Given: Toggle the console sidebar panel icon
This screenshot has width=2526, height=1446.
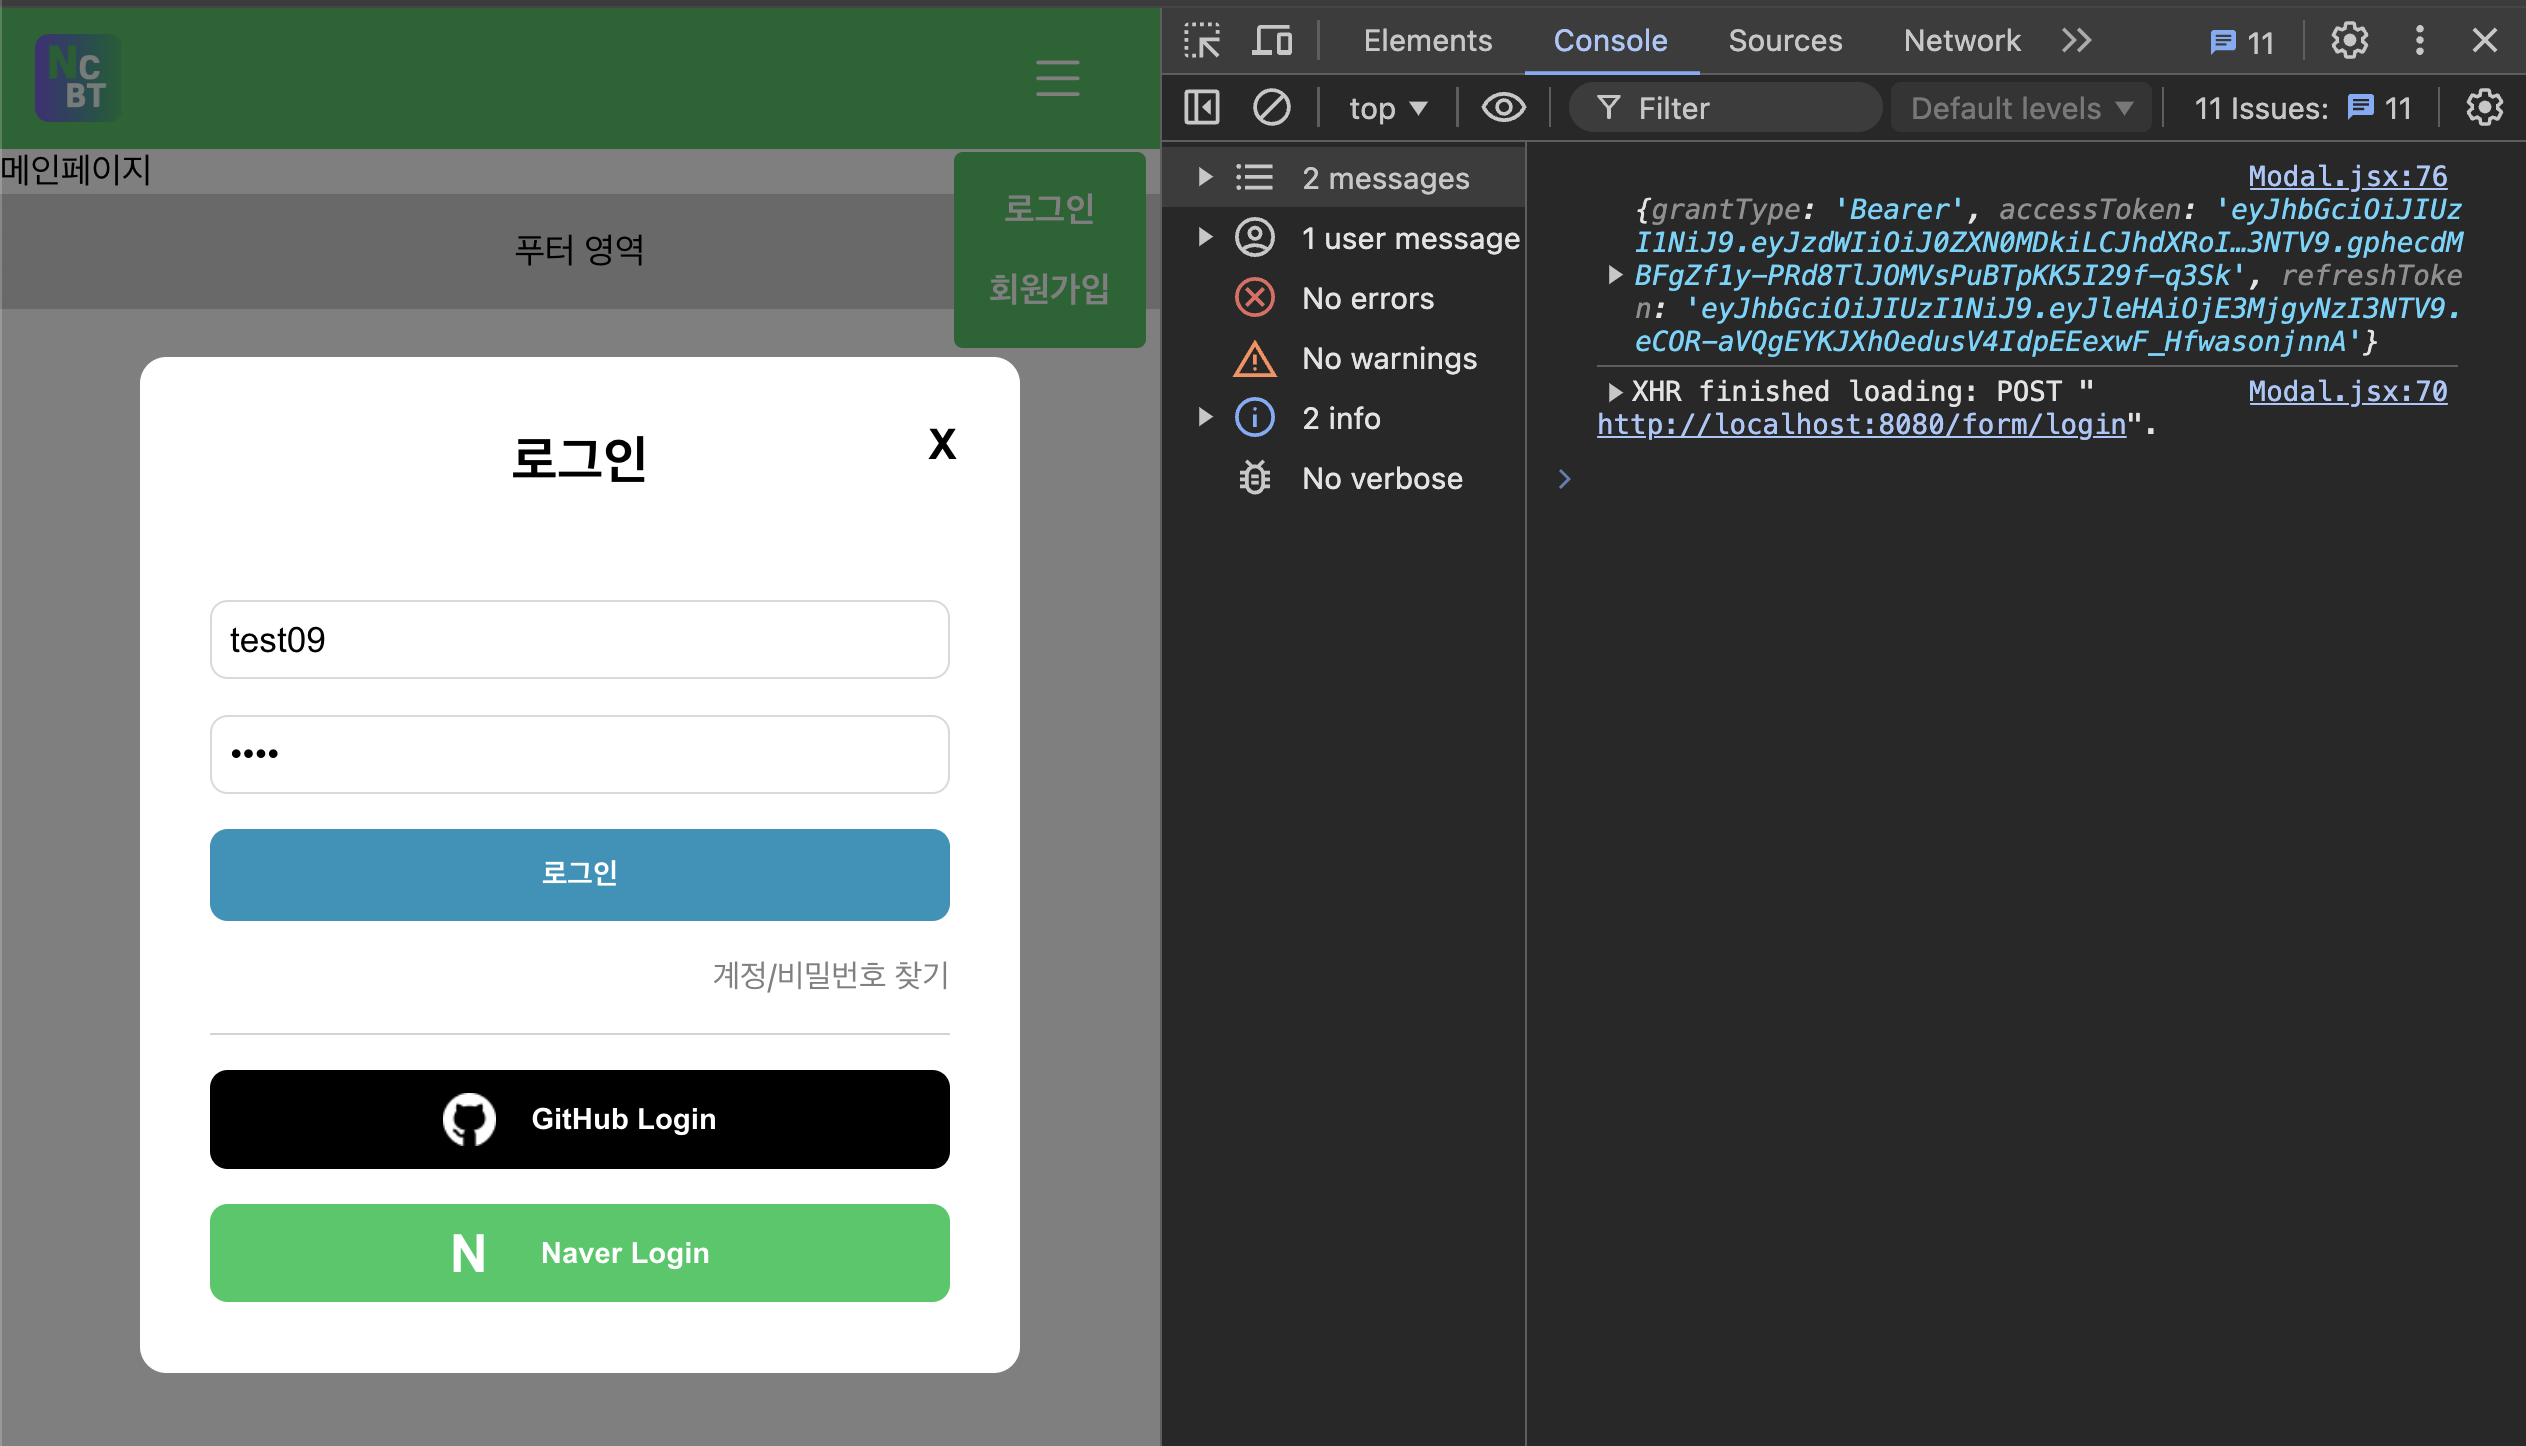Looking at the screenshot, I should click(x=1202, y=108).
